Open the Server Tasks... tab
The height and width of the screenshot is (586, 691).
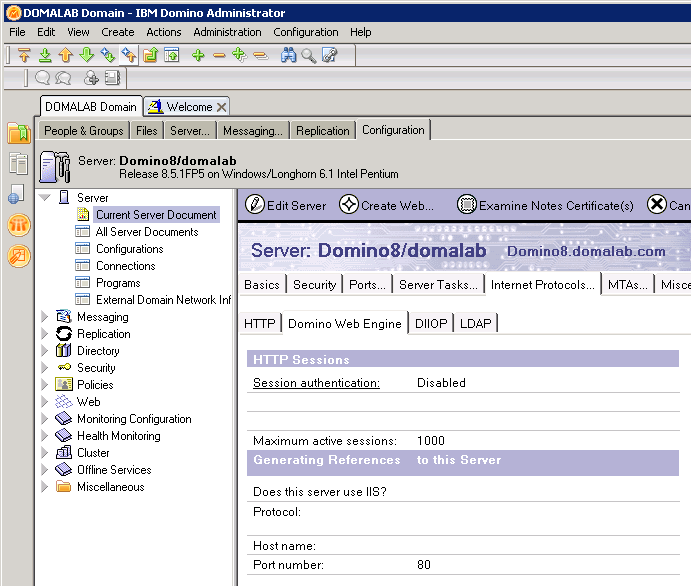point(438,285)
